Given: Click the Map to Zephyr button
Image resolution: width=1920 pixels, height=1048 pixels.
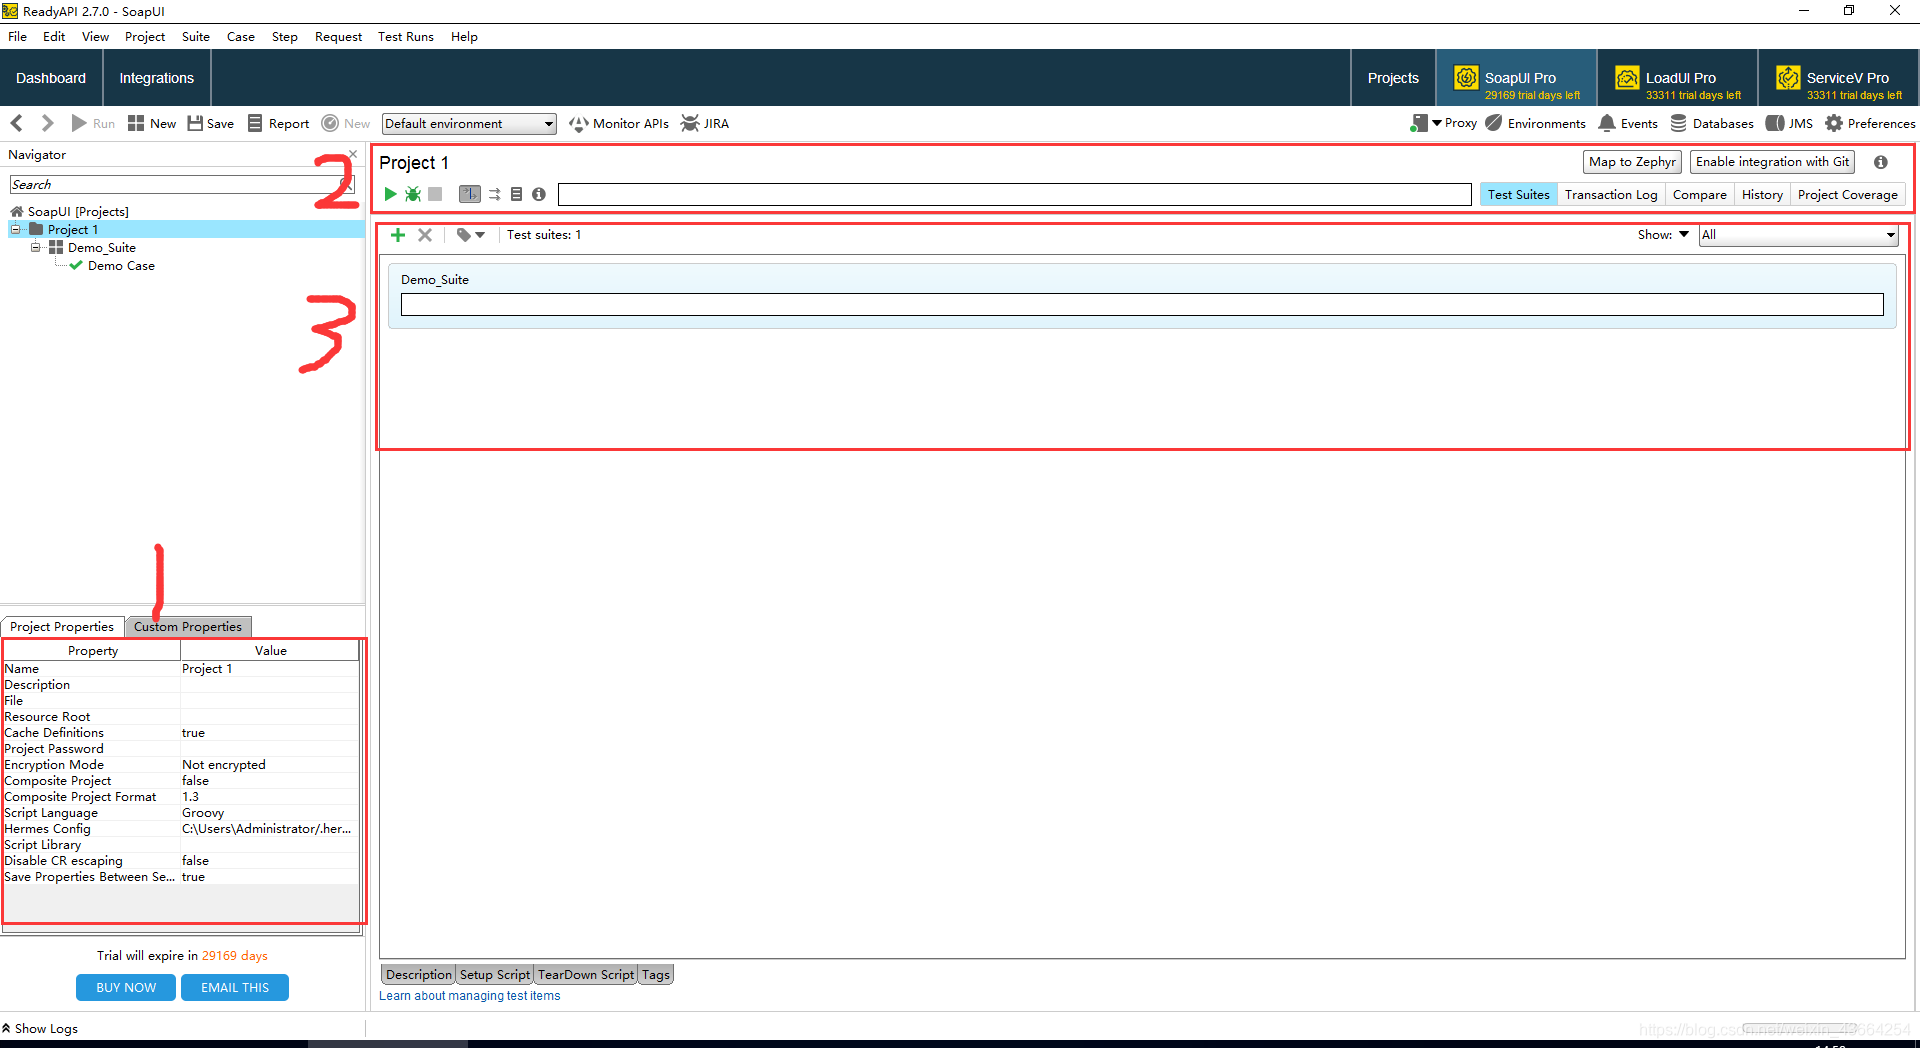Looking at the screenshot, I should point(1632,162).
